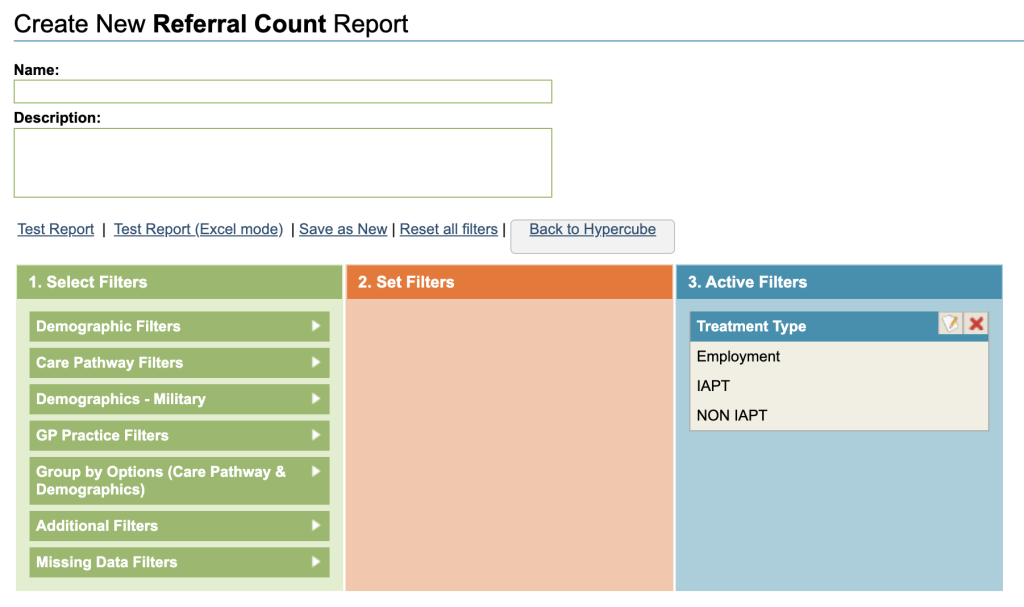Remove Treatment Type filter with red X
The width and height of the screenshot is (1024, 607).
(x=976, y=324)
